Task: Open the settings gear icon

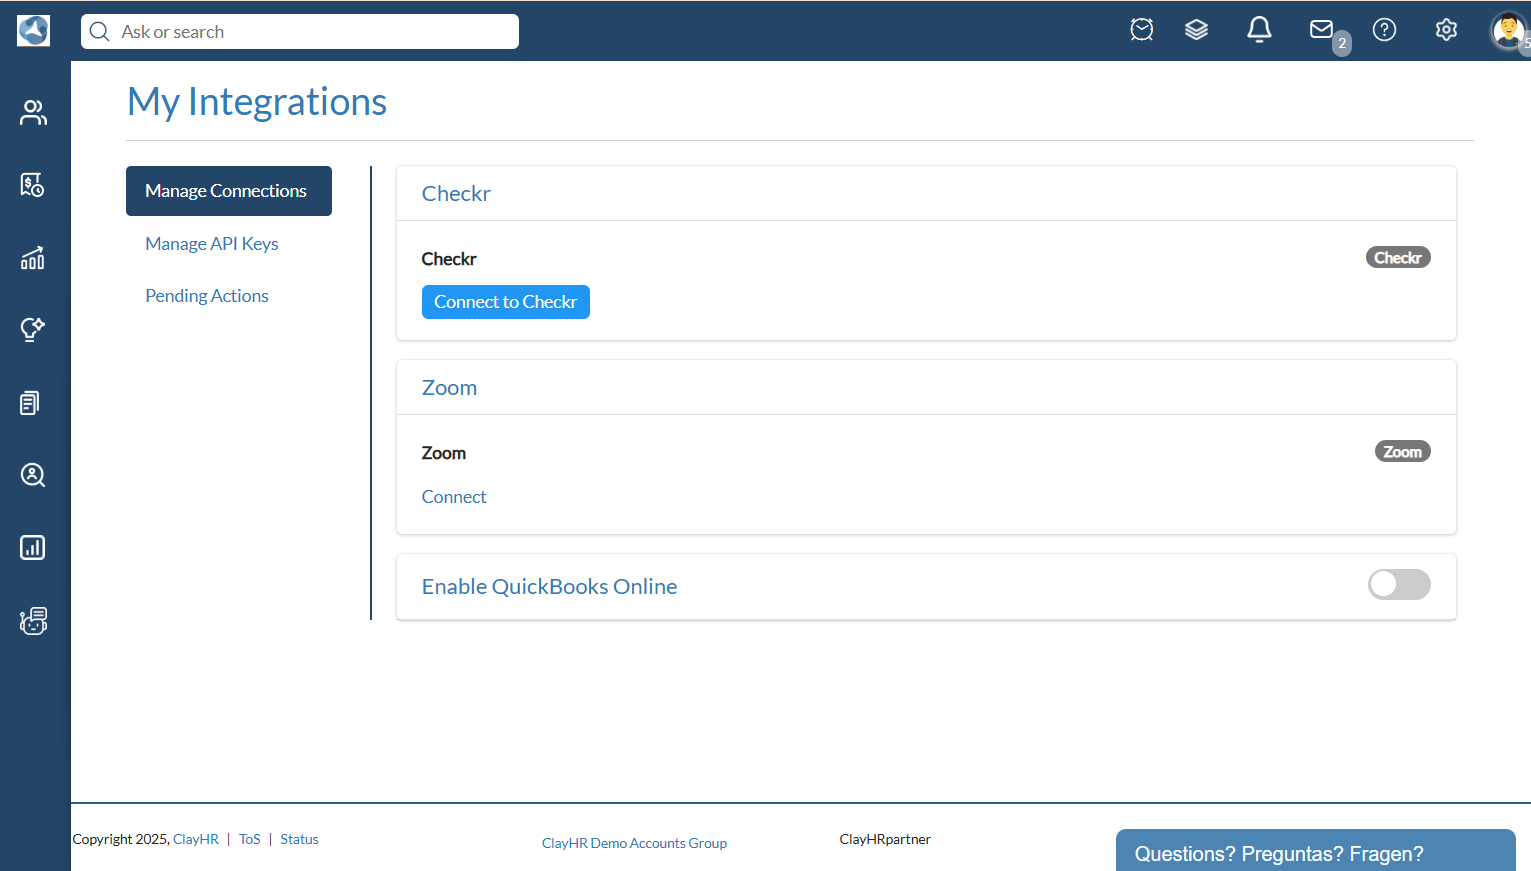Action: pos(1446,30)
